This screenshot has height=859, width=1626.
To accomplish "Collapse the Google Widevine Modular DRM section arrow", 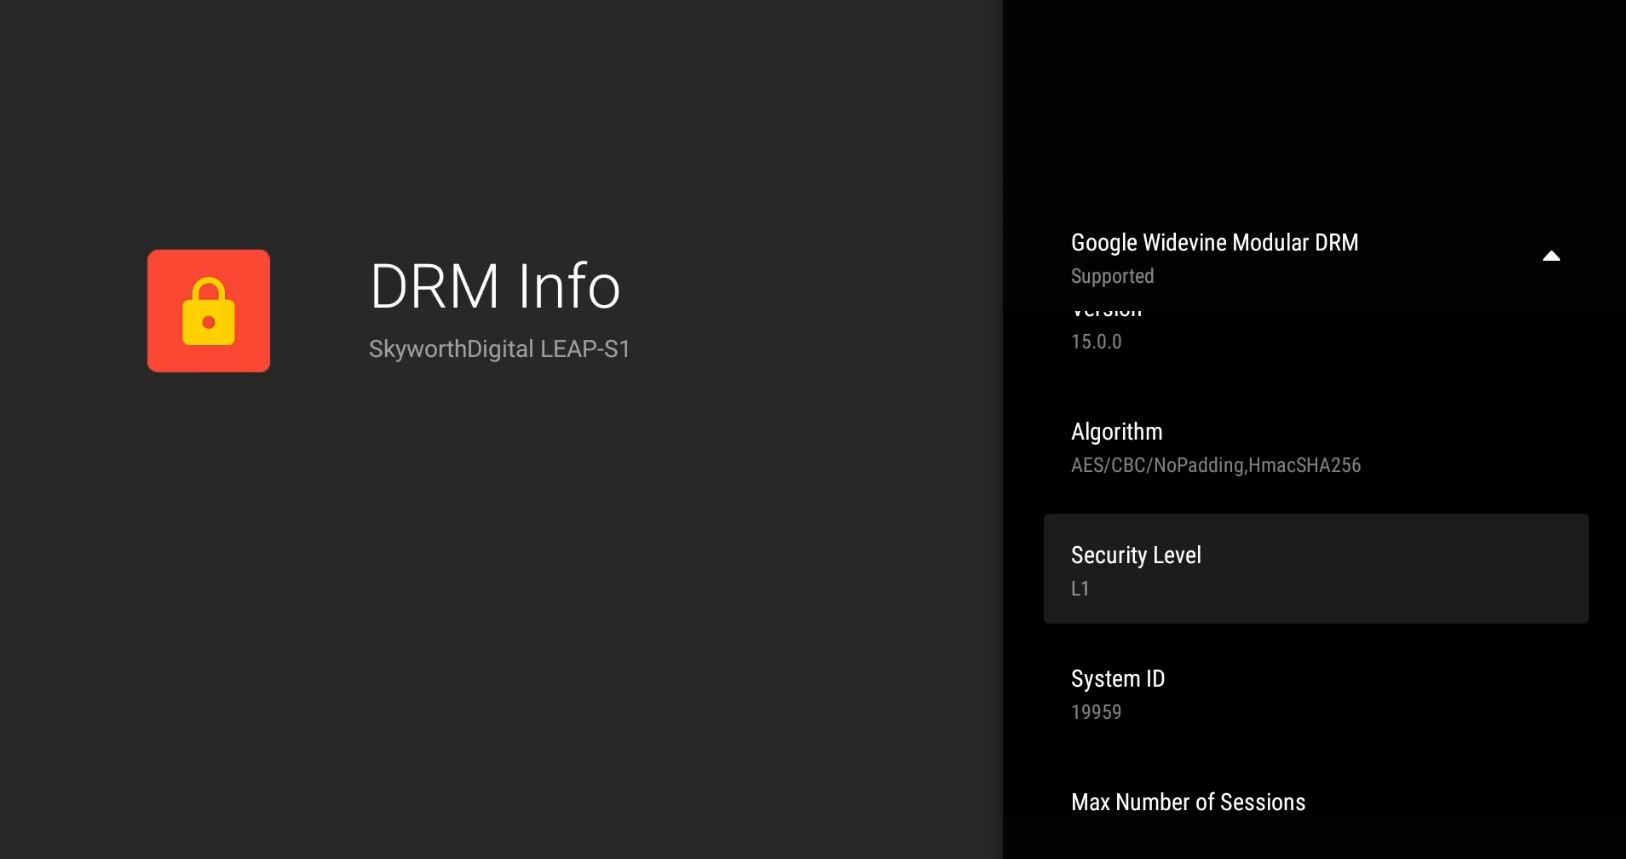I will [1551, 256].
